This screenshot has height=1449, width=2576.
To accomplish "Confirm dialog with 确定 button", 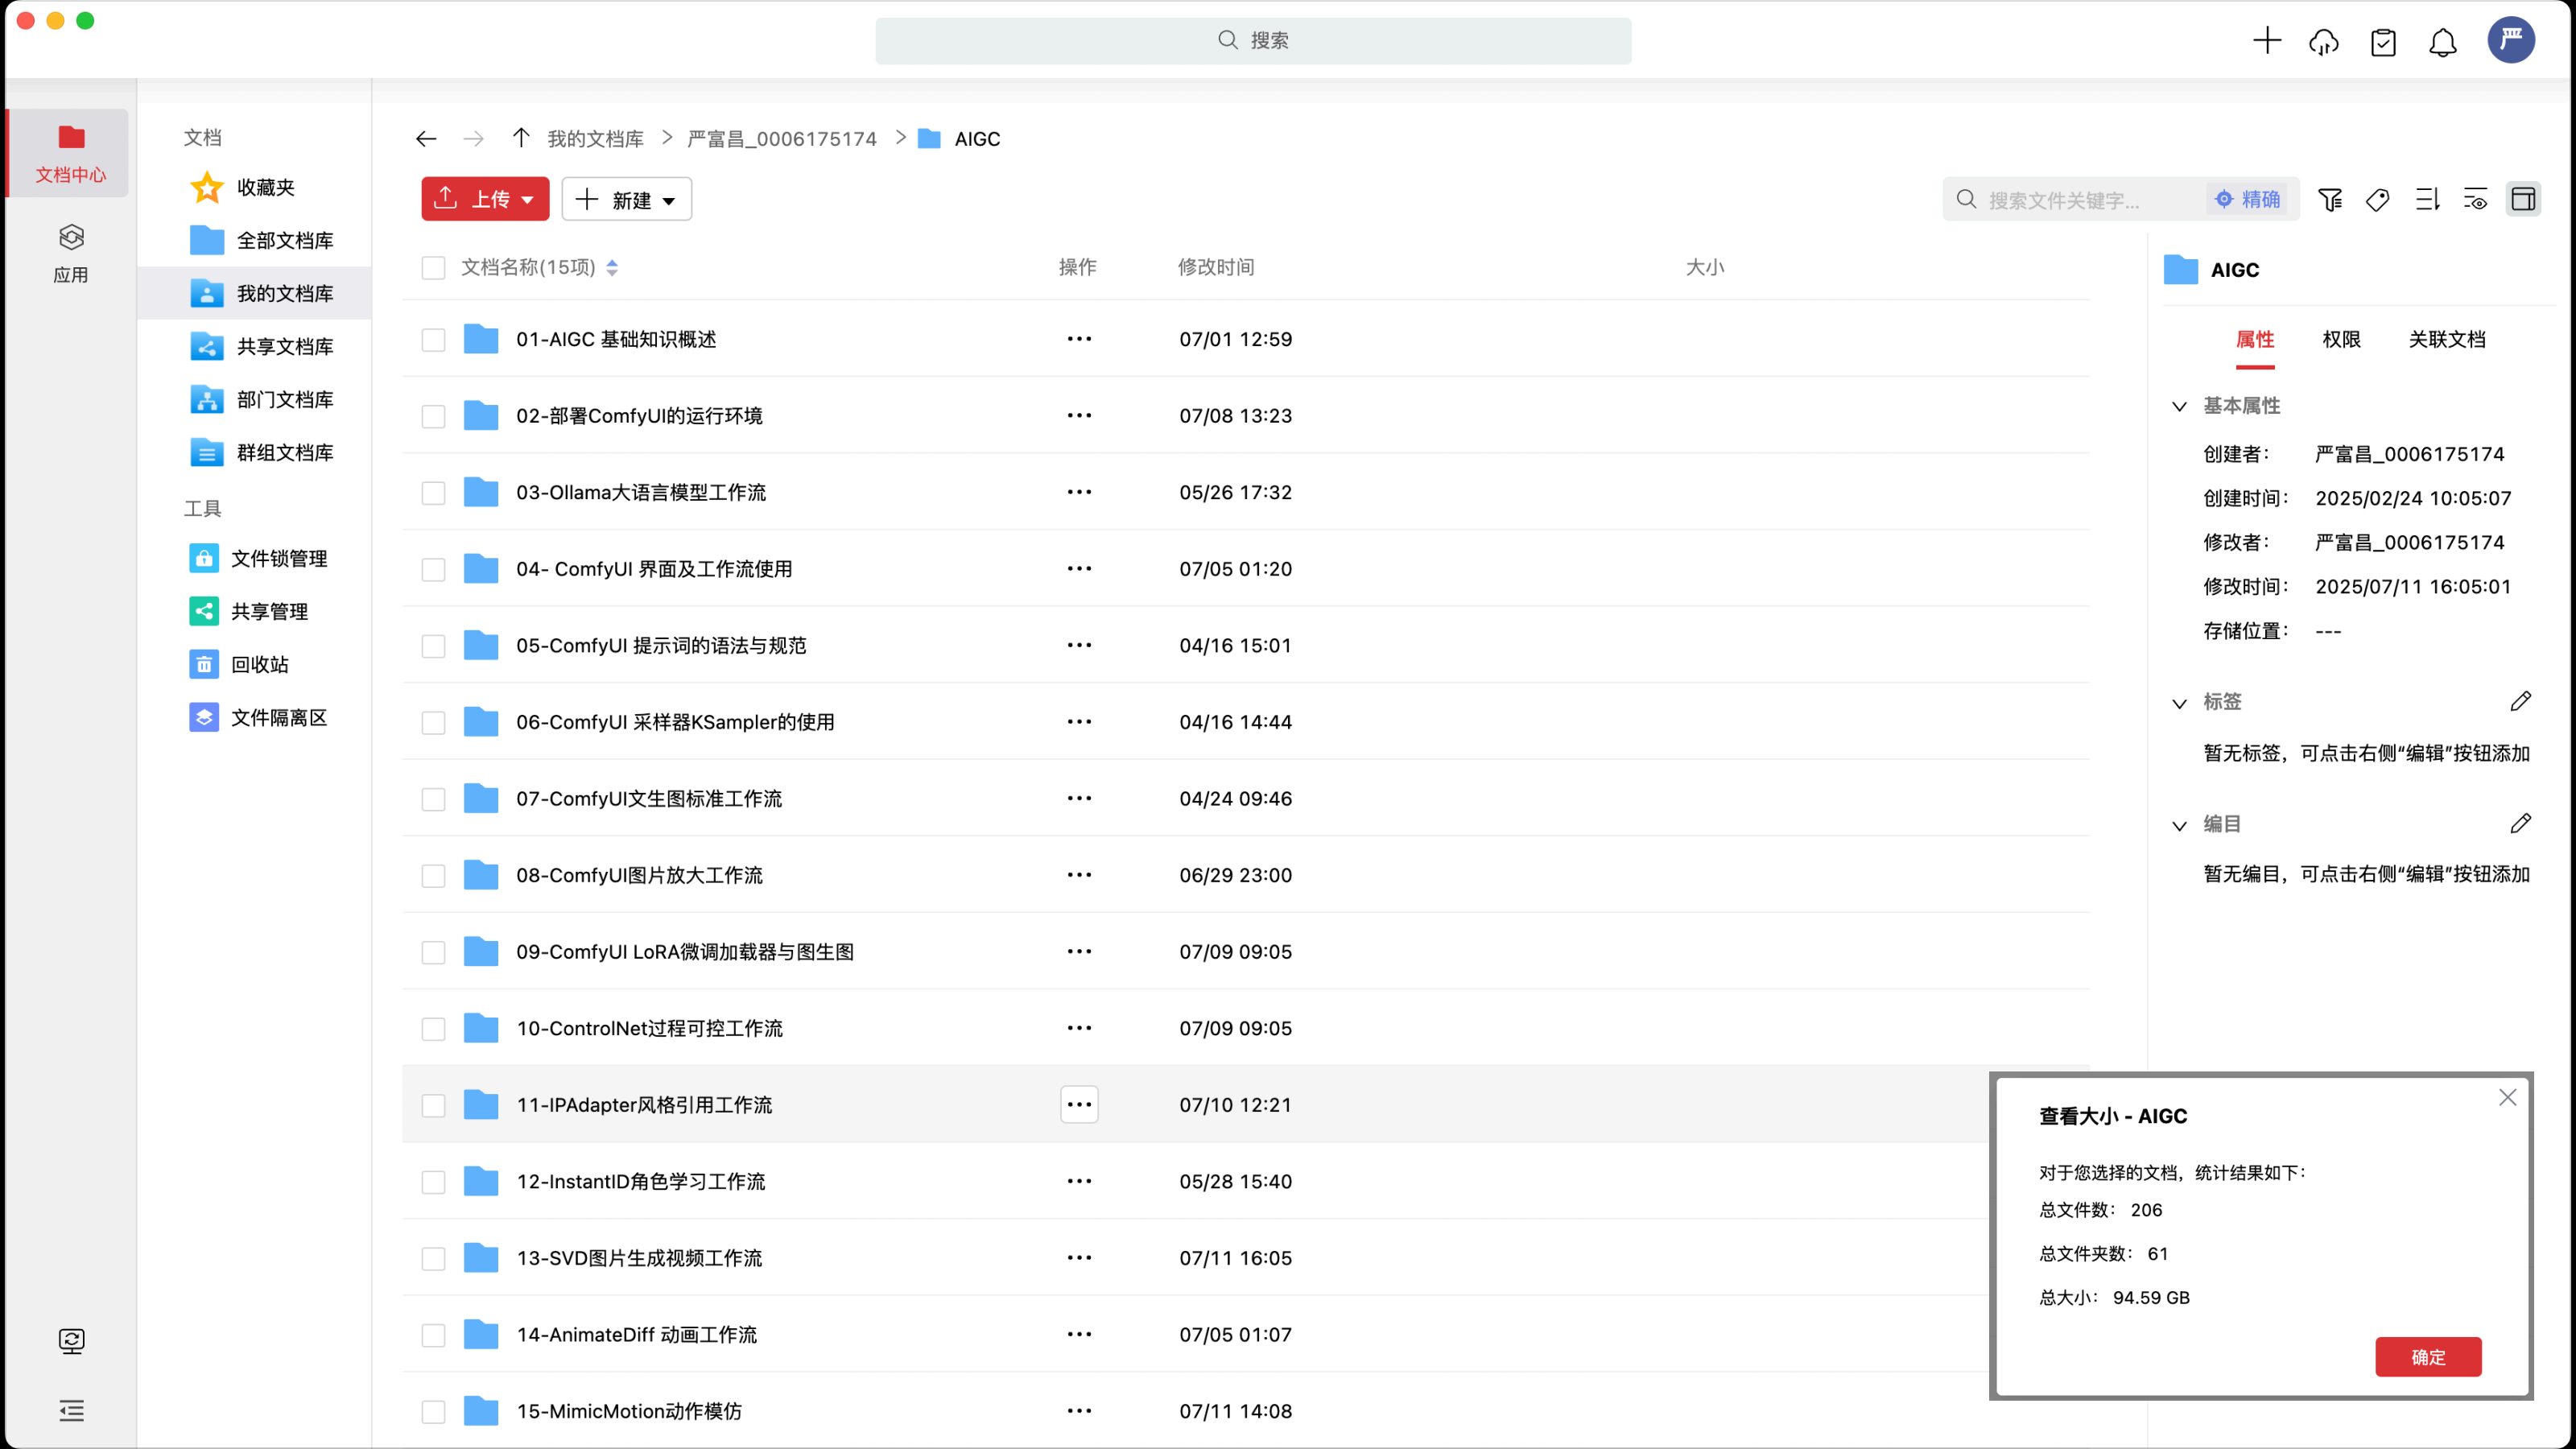I will 2428,1356.
